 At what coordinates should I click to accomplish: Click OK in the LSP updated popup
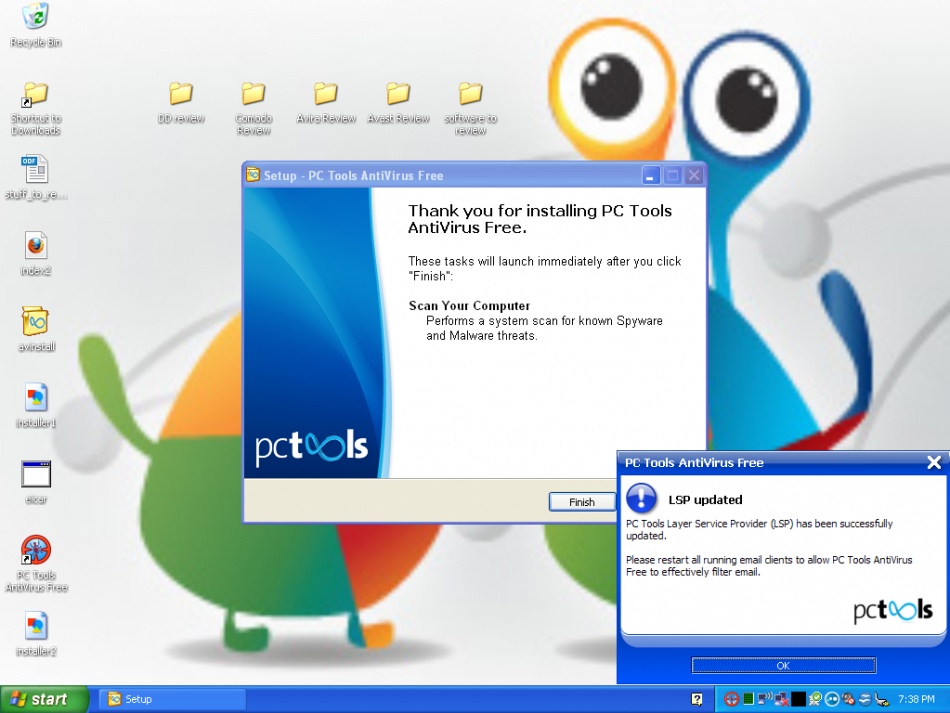point(783,665)
